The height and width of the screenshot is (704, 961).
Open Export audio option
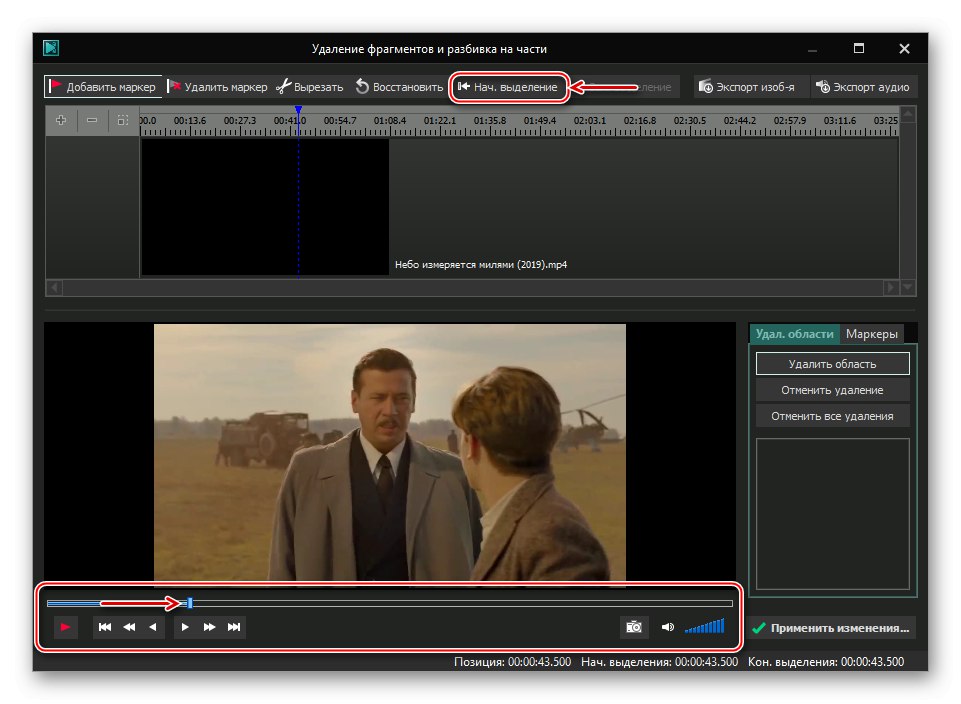pos(865,87)
